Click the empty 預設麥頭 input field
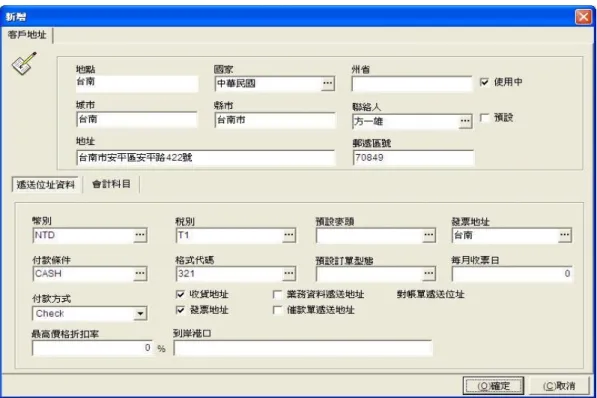597x398 pixels. tap(369, 235)
